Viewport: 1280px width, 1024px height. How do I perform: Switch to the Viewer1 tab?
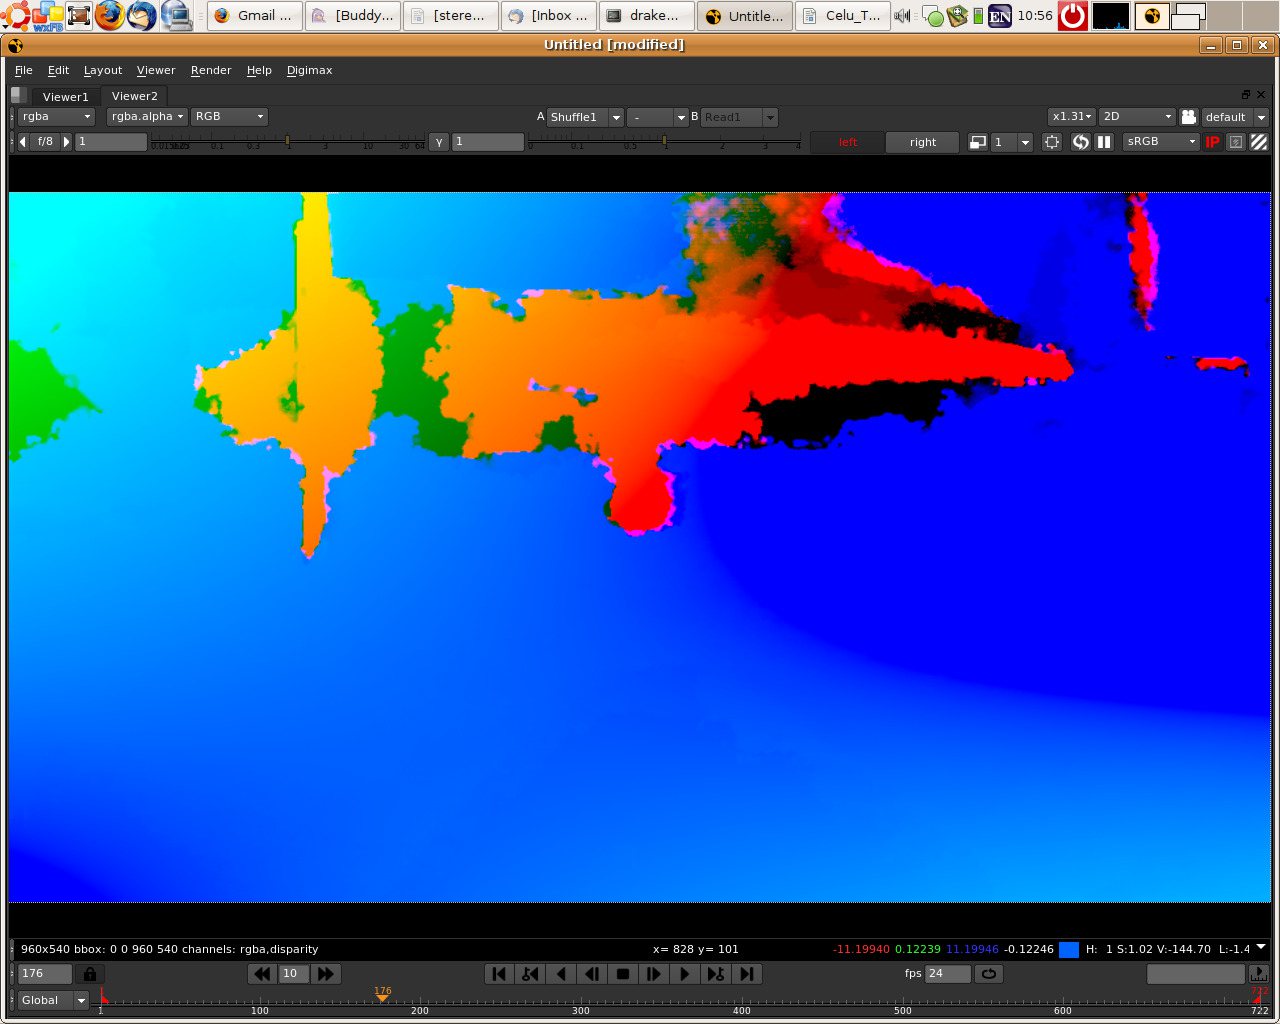pos(65,97)
